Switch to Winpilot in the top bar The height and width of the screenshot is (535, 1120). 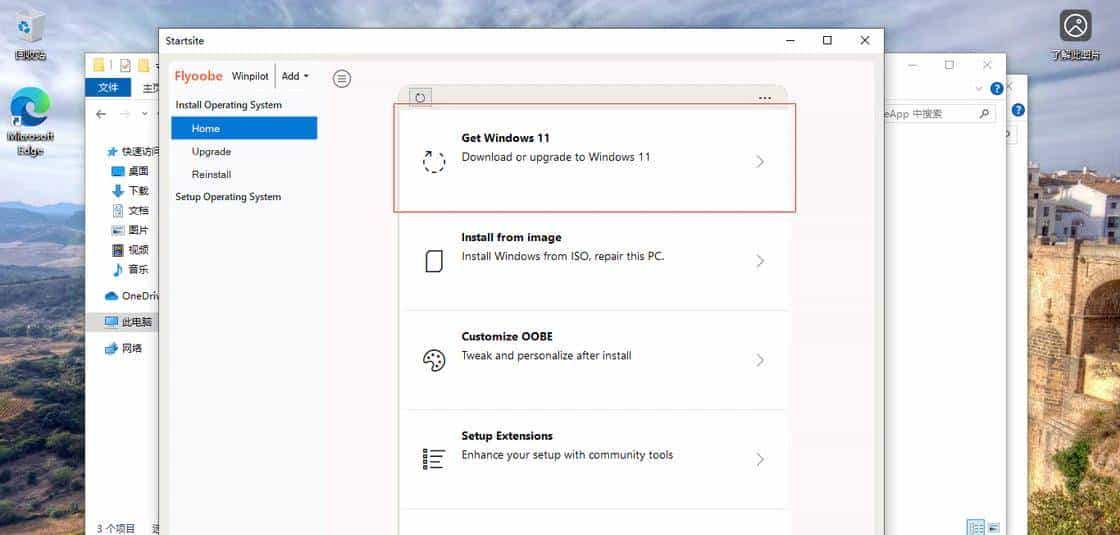point(250,76)
